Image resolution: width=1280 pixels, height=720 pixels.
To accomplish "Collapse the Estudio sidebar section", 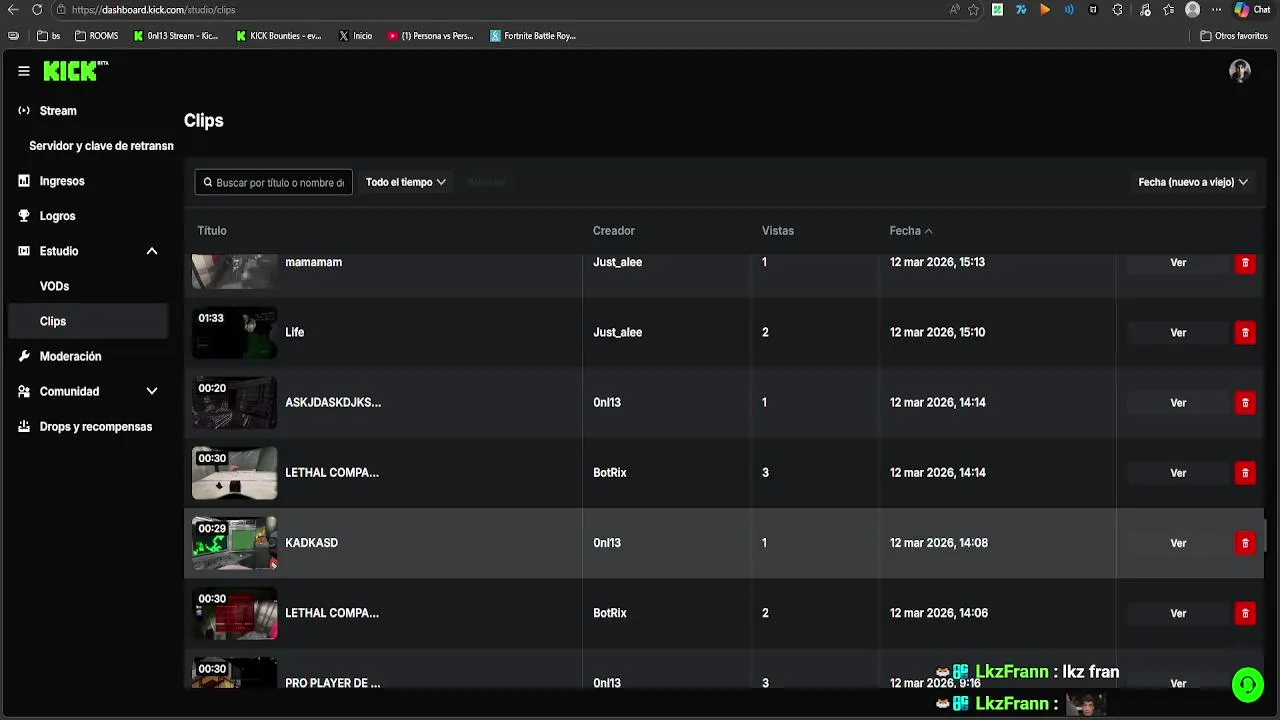I will point(152,251).
